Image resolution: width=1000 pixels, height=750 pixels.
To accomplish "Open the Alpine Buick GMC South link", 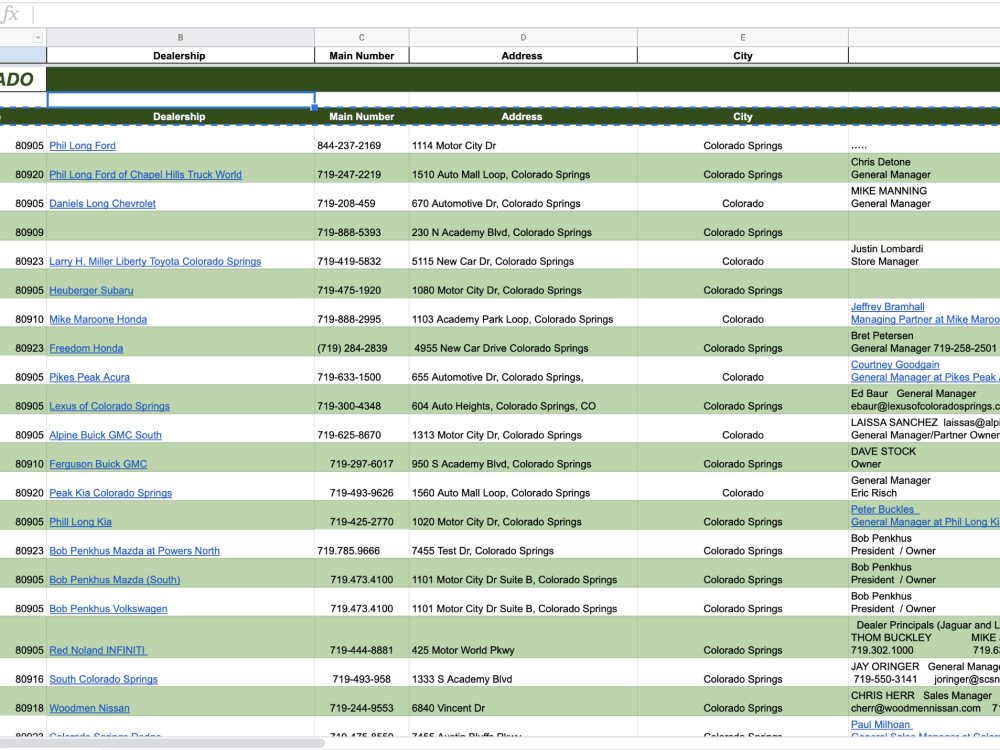I will pos(105,435).
